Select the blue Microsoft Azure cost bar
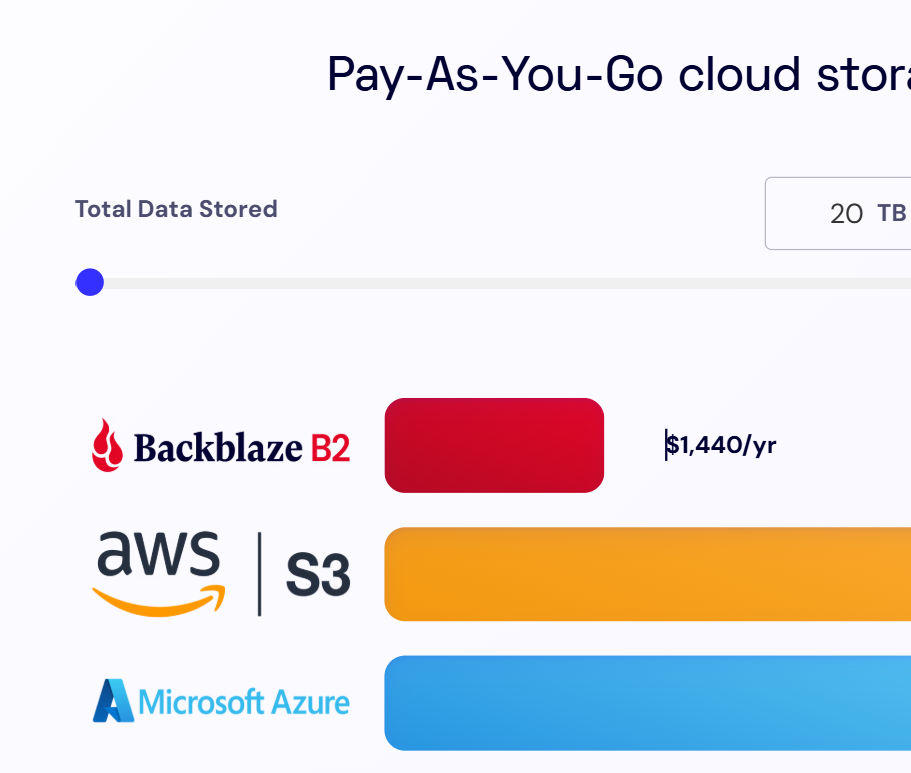 click(x=648, y=703)
